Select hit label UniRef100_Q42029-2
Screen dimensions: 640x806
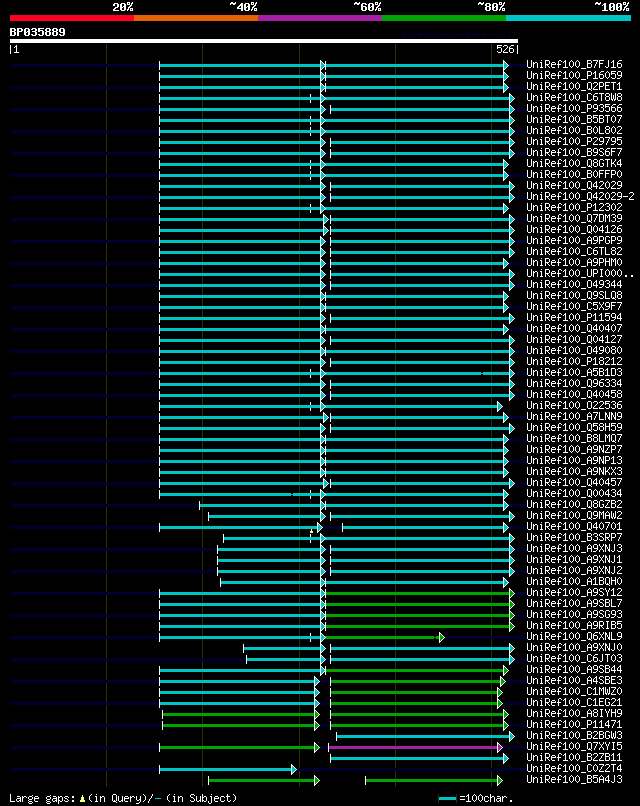point(580,196)
